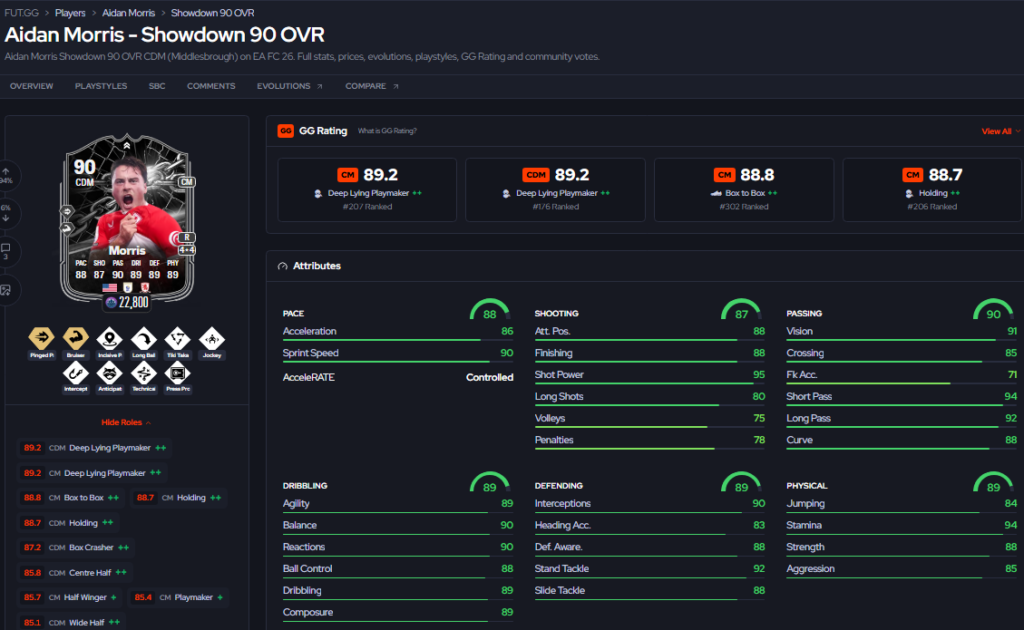The width and height of the screenshot is (1024, 630).
Task: Open the comments bubble icon showing 3
Action: coord(6,248)
